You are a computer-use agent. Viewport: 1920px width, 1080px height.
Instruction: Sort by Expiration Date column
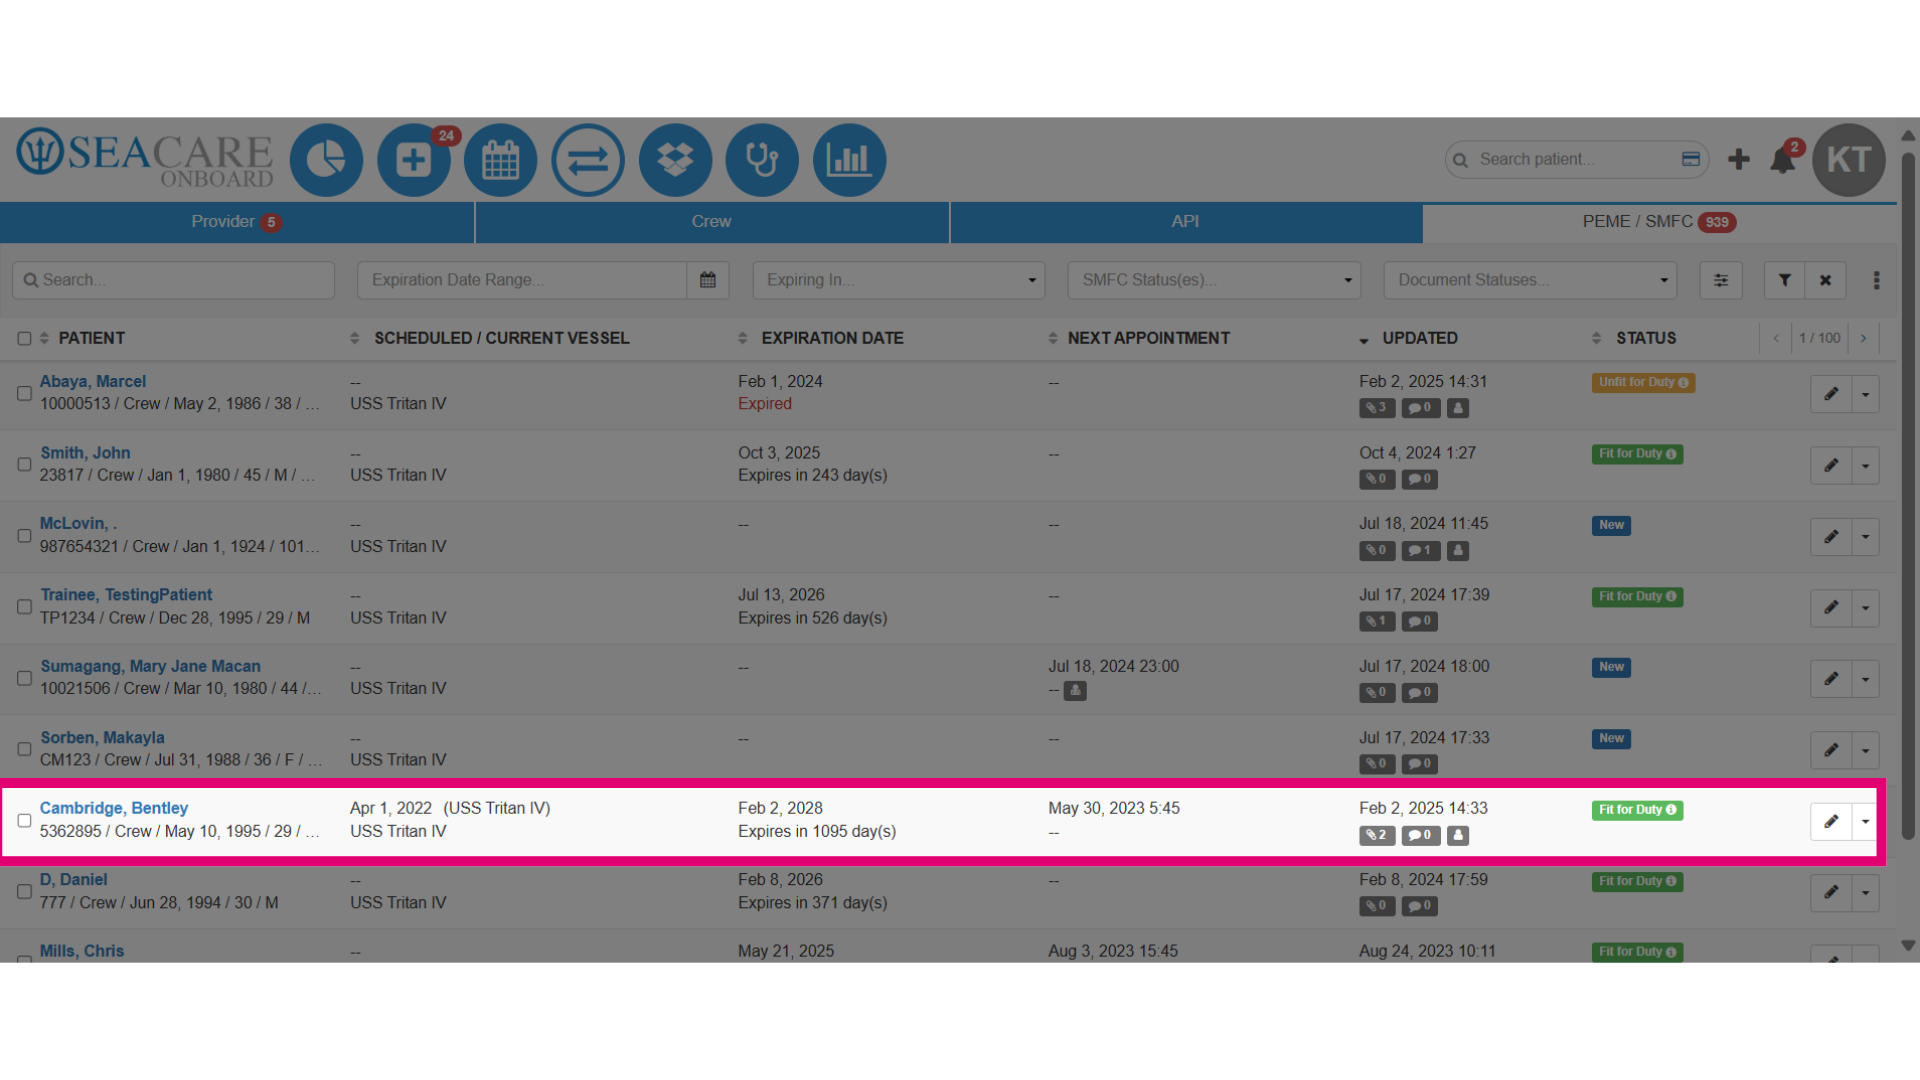(x=832, y=338)
